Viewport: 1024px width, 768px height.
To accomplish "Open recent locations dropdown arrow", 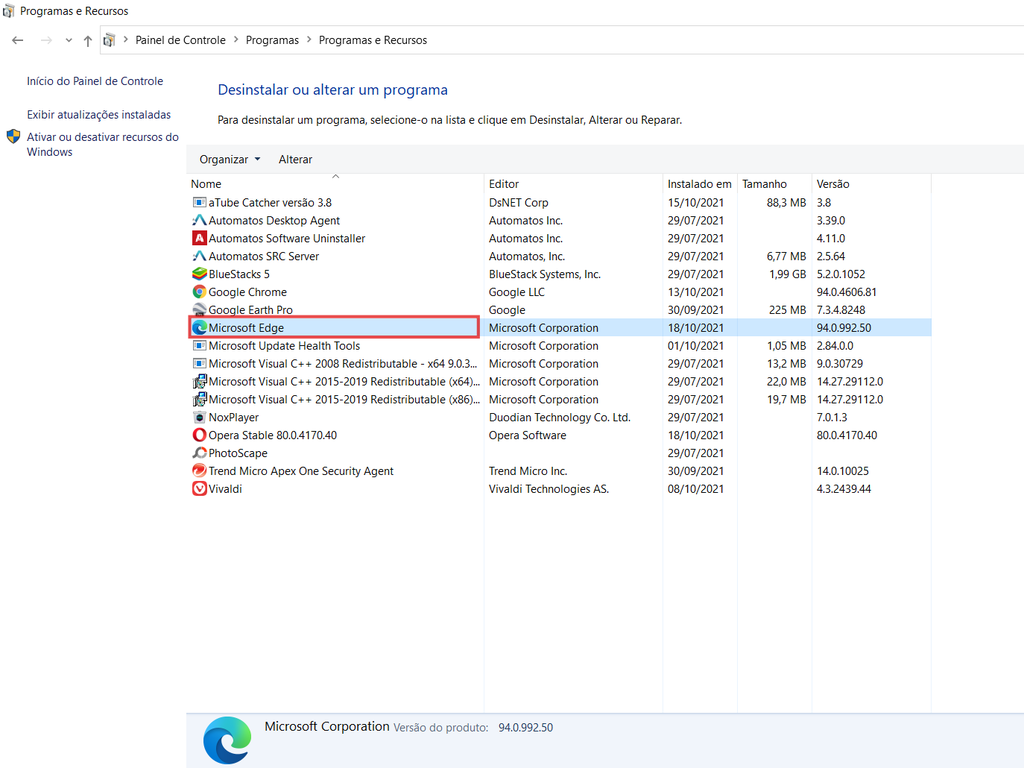I will [x=69, y=40].
